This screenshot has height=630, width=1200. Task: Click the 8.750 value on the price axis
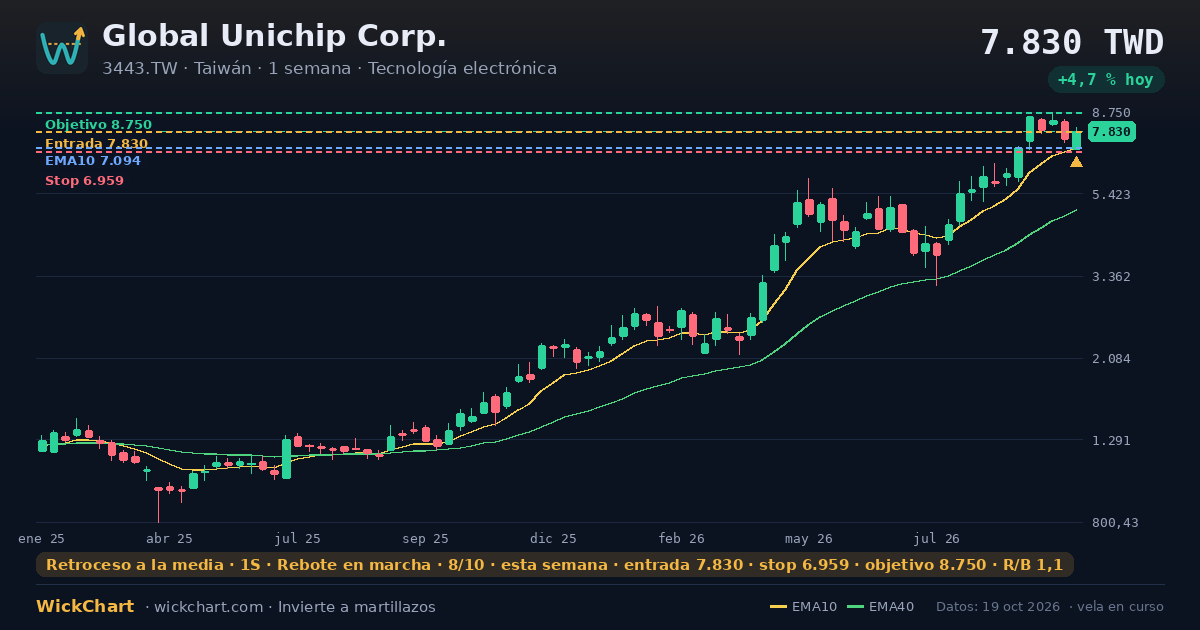1111,113
